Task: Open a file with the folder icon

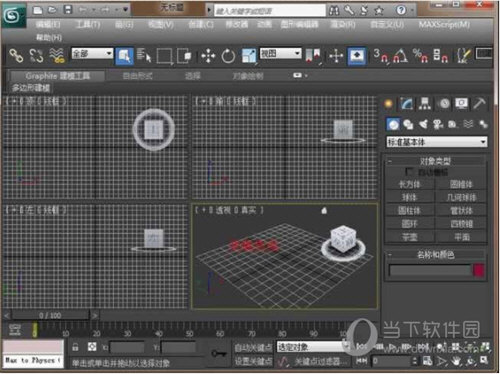Action: point(52,10)
